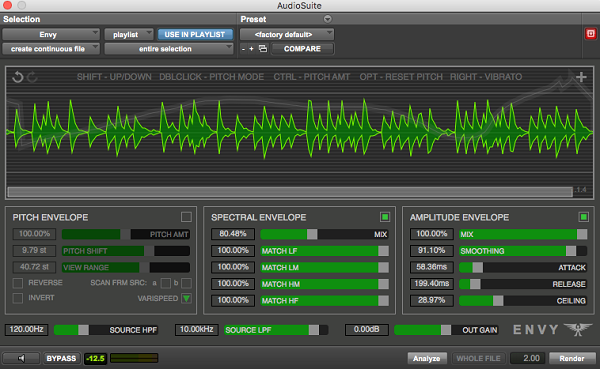The height and width of the screenshot is (369, 600).
Task: Click the 2.00 handle length field
Action: coord(528,358)
